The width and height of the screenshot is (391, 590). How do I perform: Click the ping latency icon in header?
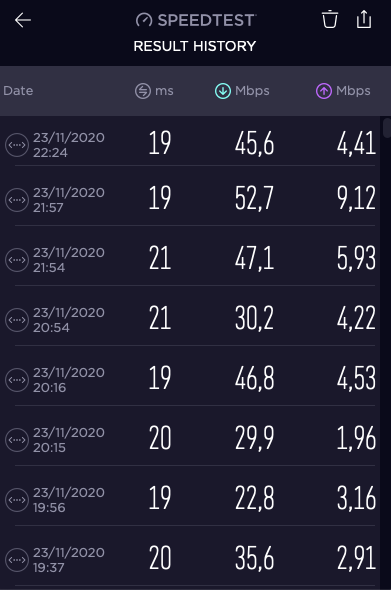(x=143, y=91)
